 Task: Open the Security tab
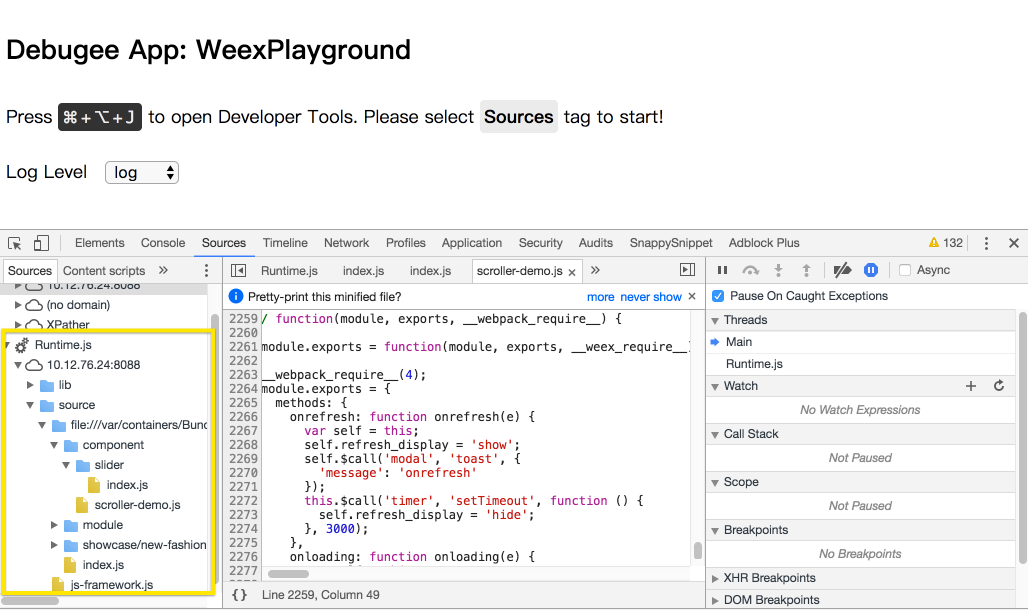tap(540, 243)
